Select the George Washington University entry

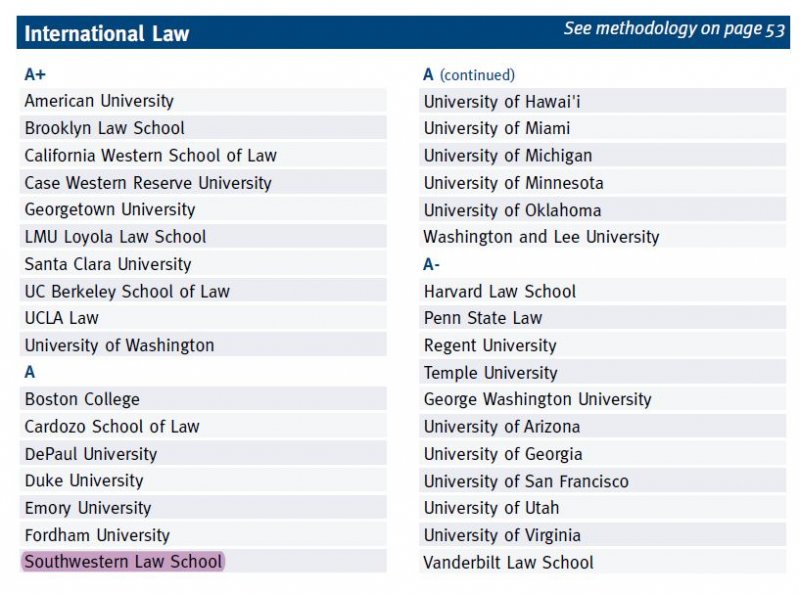pyautogui.click(x=537, y=399)
